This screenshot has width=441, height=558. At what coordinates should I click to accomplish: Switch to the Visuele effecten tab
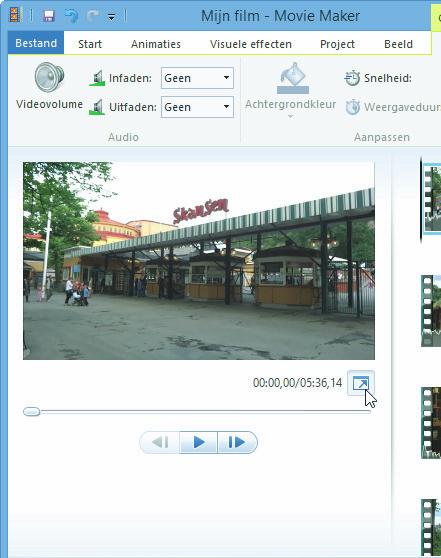pyautogui.click(x=251, y=44)
